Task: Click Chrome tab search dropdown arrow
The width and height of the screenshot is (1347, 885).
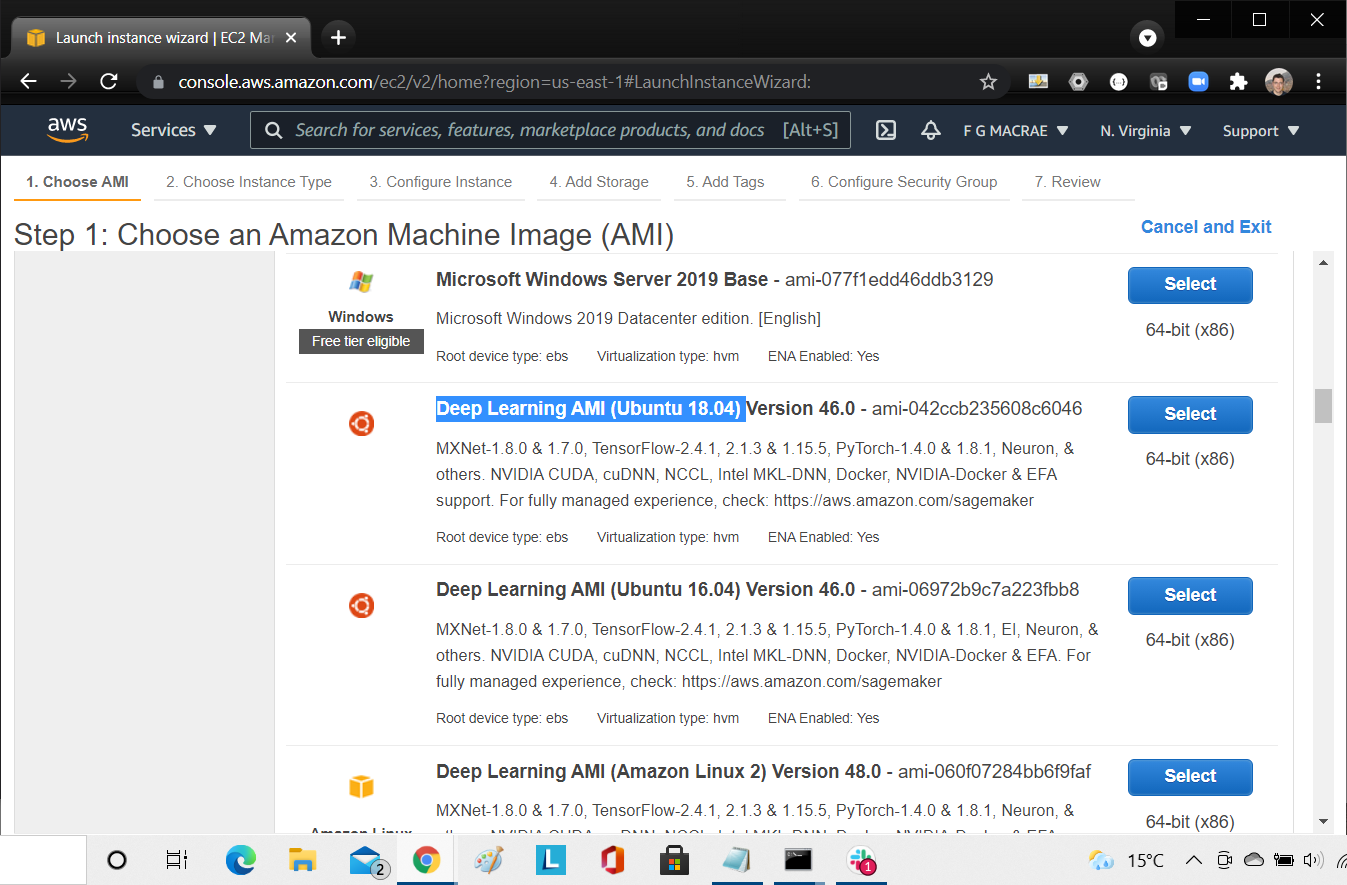Action: [1148, 38]
